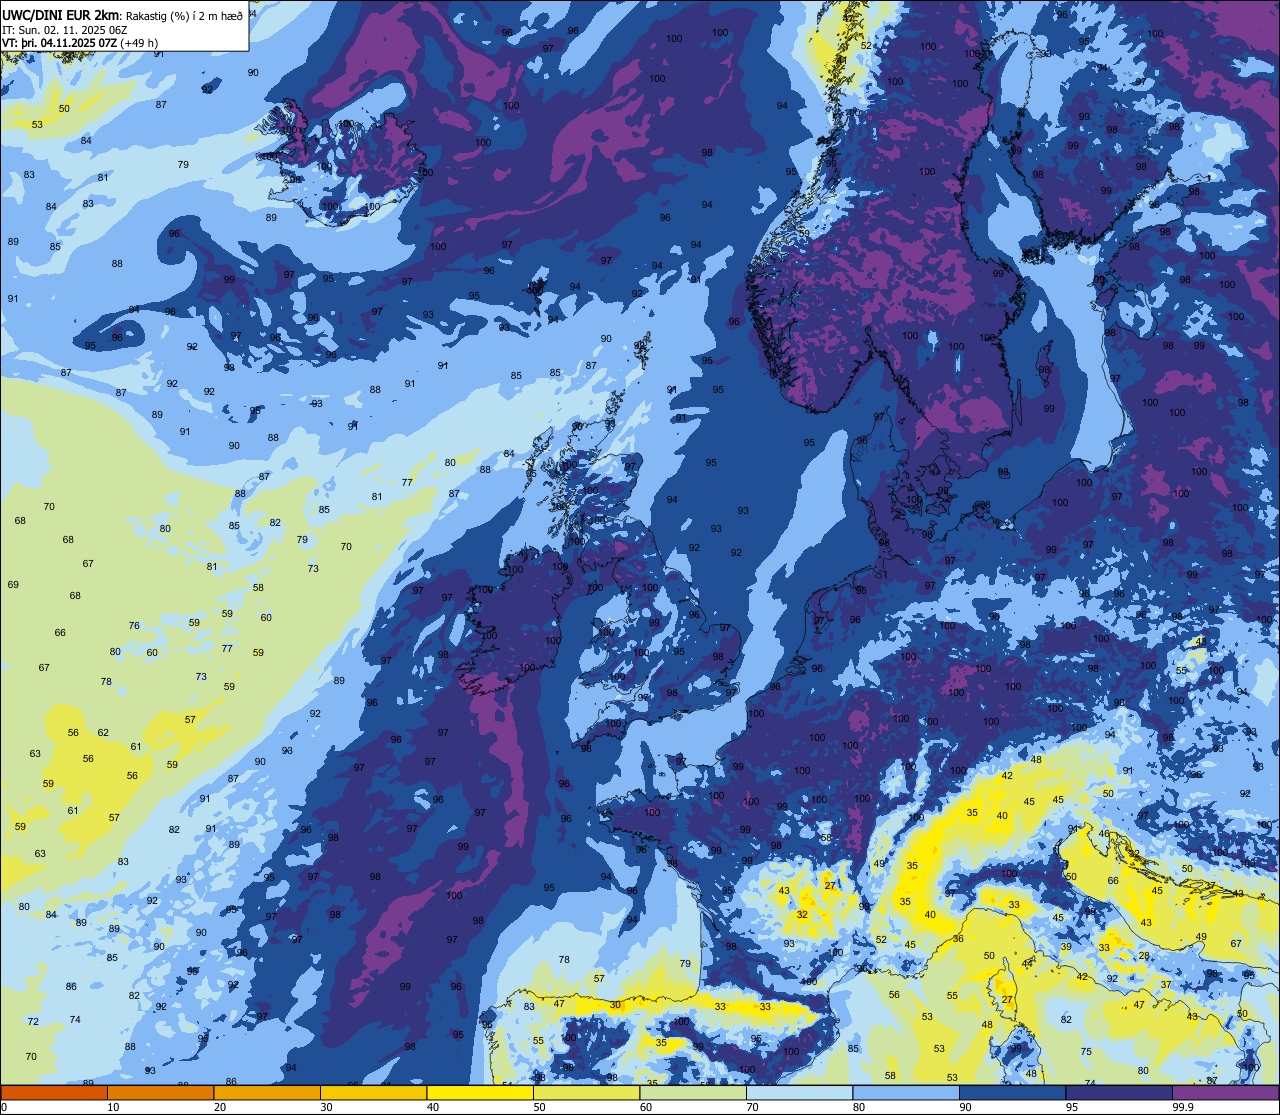Click the dark orange 0–10 legend color segment
The width and height of the screenshot is (1280, 1115).
54,1092
